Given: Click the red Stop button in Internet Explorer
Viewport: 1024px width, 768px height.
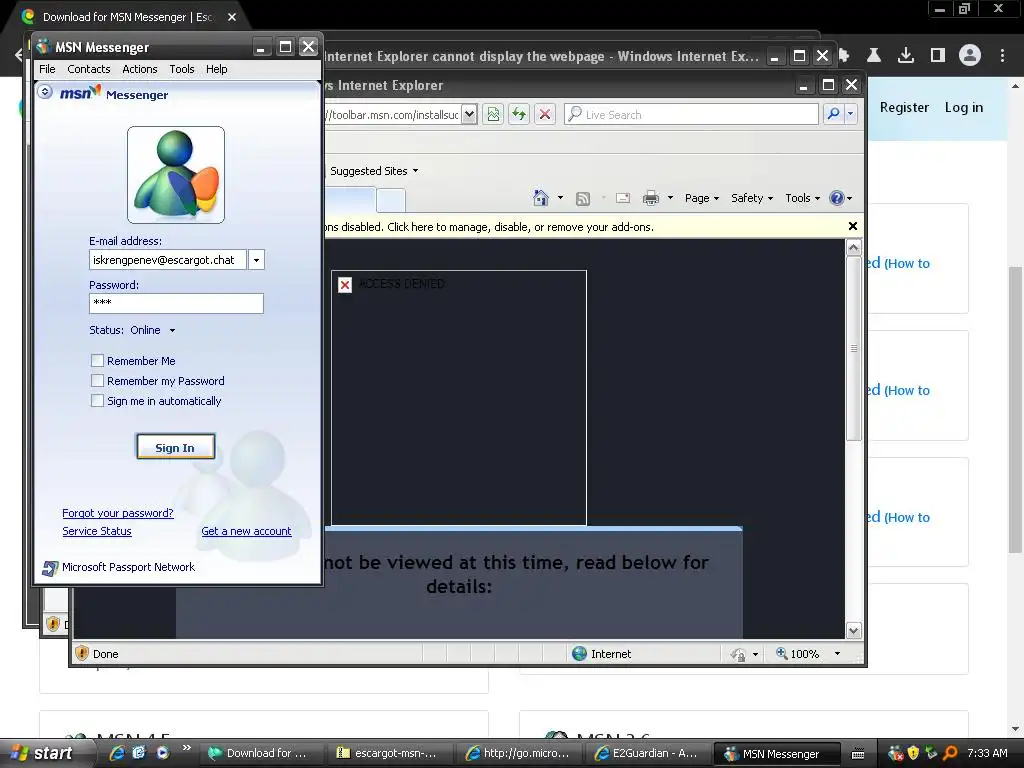Looking at the screenshot, I should 545,114.
